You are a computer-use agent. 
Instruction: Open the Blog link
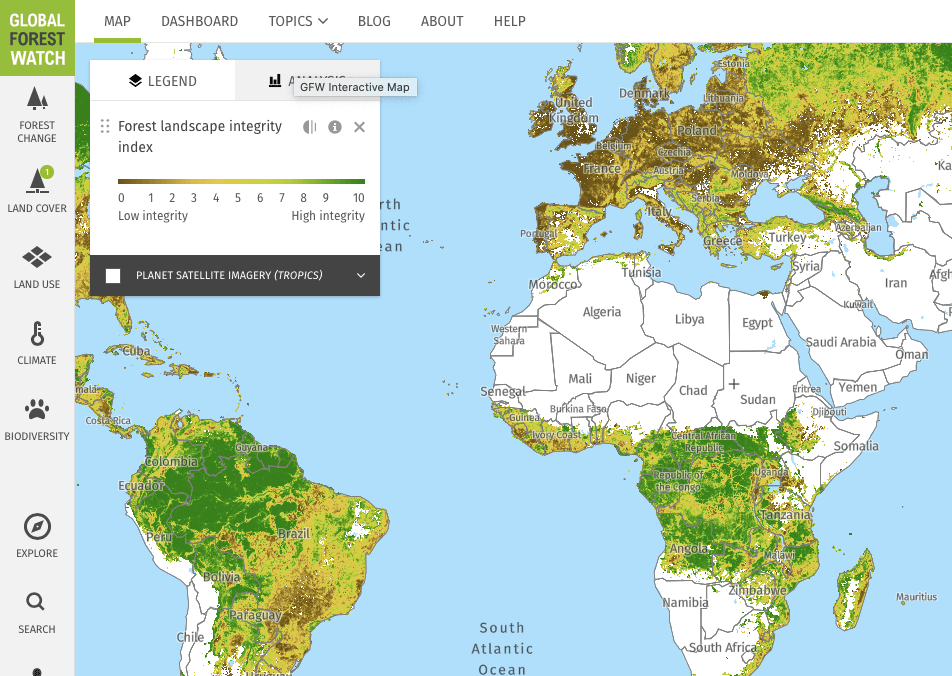click(375, 21)
